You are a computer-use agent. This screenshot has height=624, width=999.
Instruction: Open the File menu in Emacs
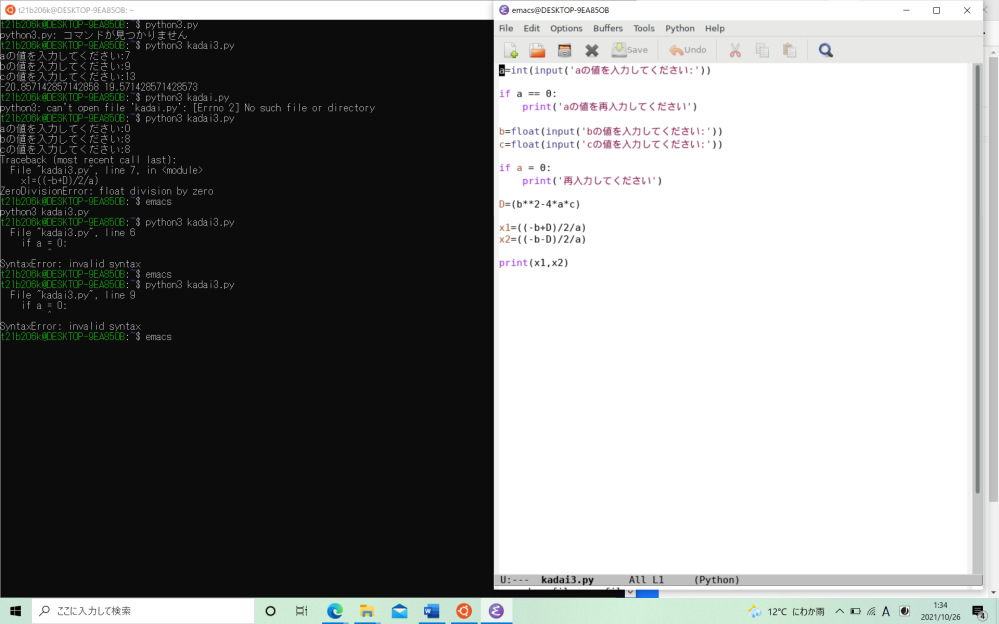coord(506,28)
